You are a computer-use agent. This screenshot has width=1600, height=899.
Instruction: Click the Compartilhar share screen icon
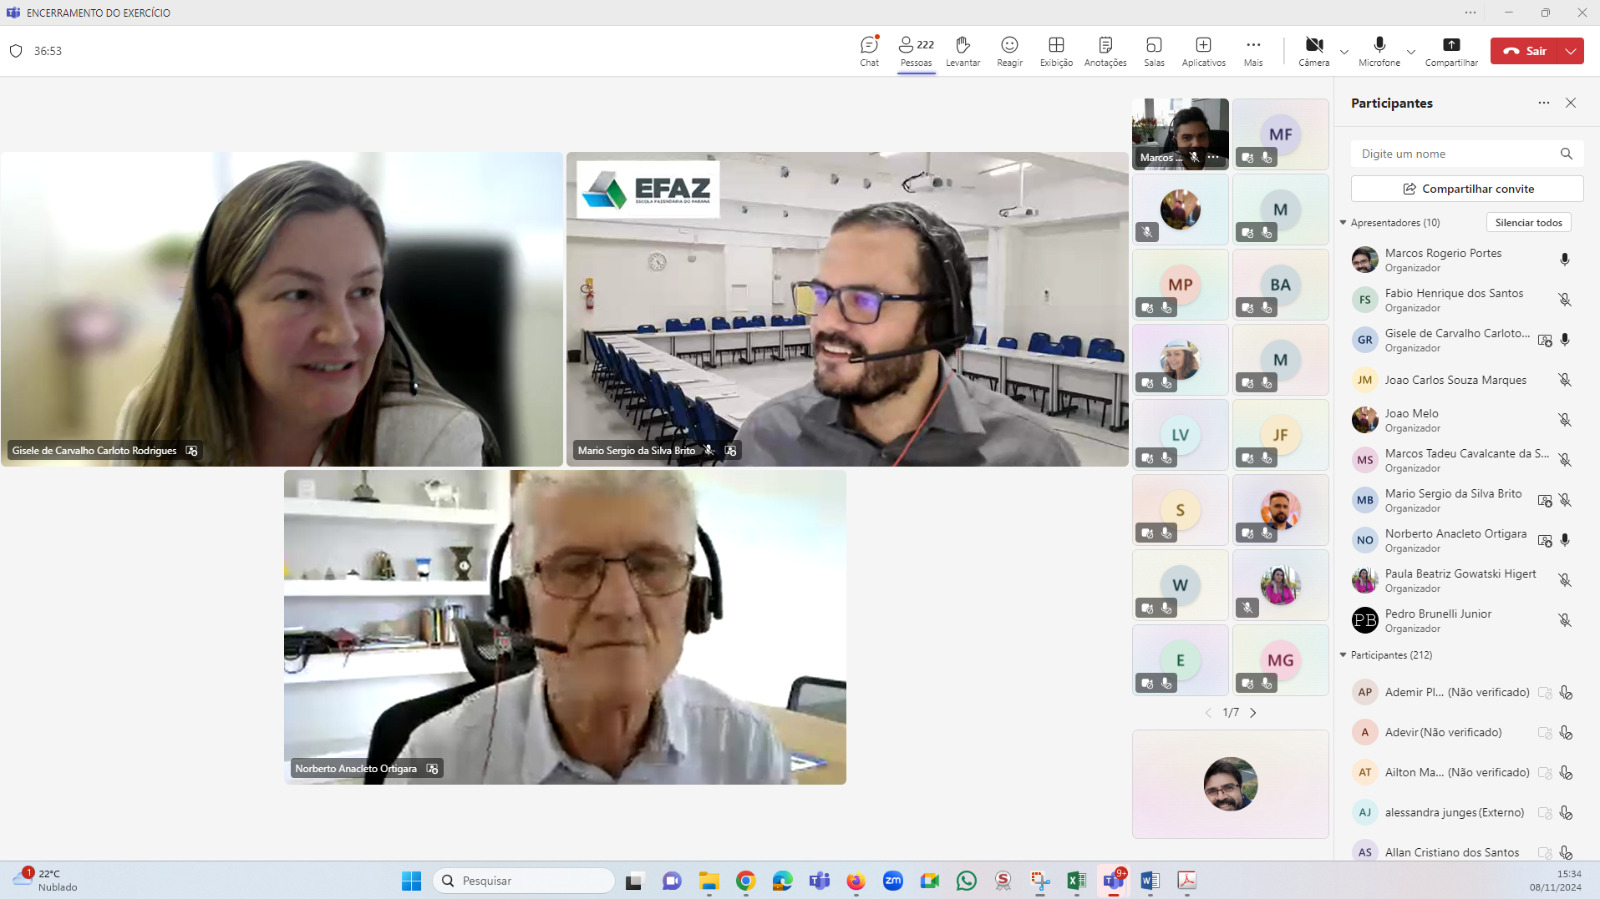pyautogui.click(x=1451, y=51)
